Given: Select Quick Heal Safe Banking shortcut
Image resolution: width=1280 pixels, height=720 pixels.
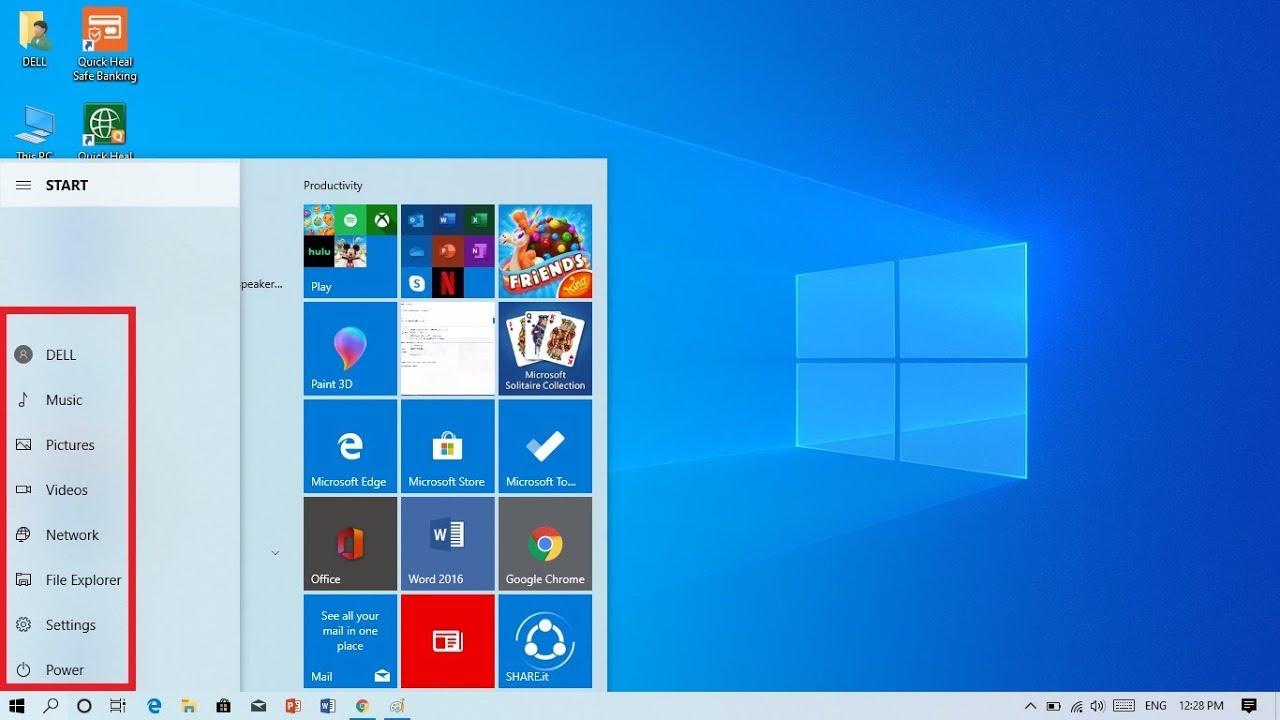Looking at the screenshot, I should [105, 45].
